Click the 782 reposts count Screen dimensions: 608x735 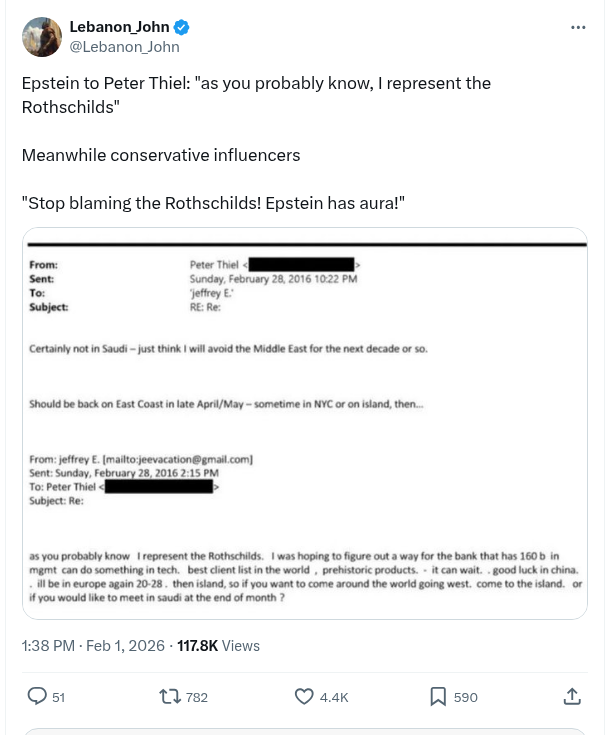click(x=197, y=697)
